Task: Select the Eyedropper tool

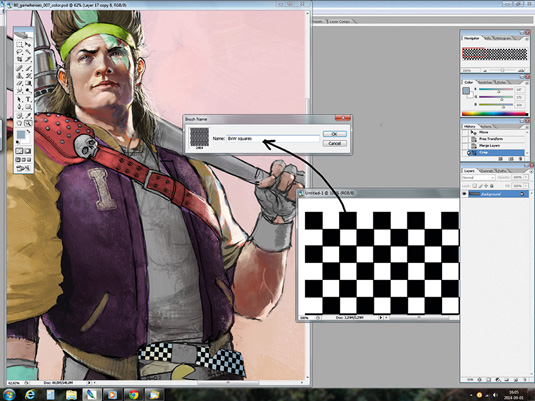Action: [x=28, y=116]
